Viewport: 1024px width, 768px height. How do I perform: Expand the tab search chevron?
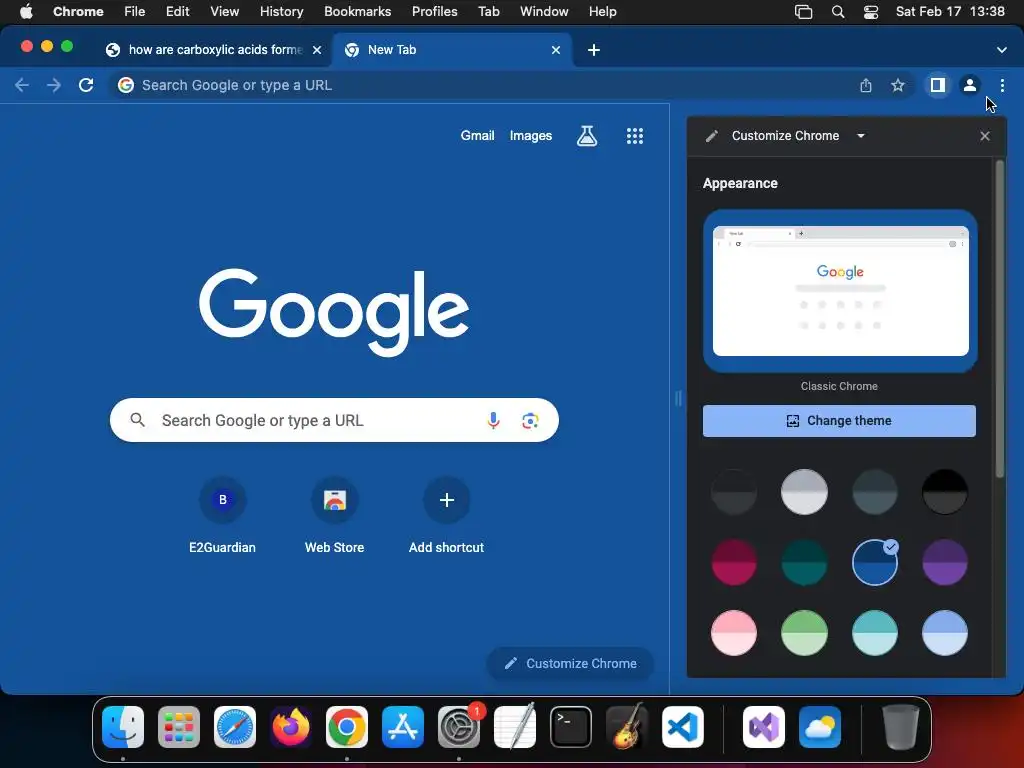coord(1002,50)
